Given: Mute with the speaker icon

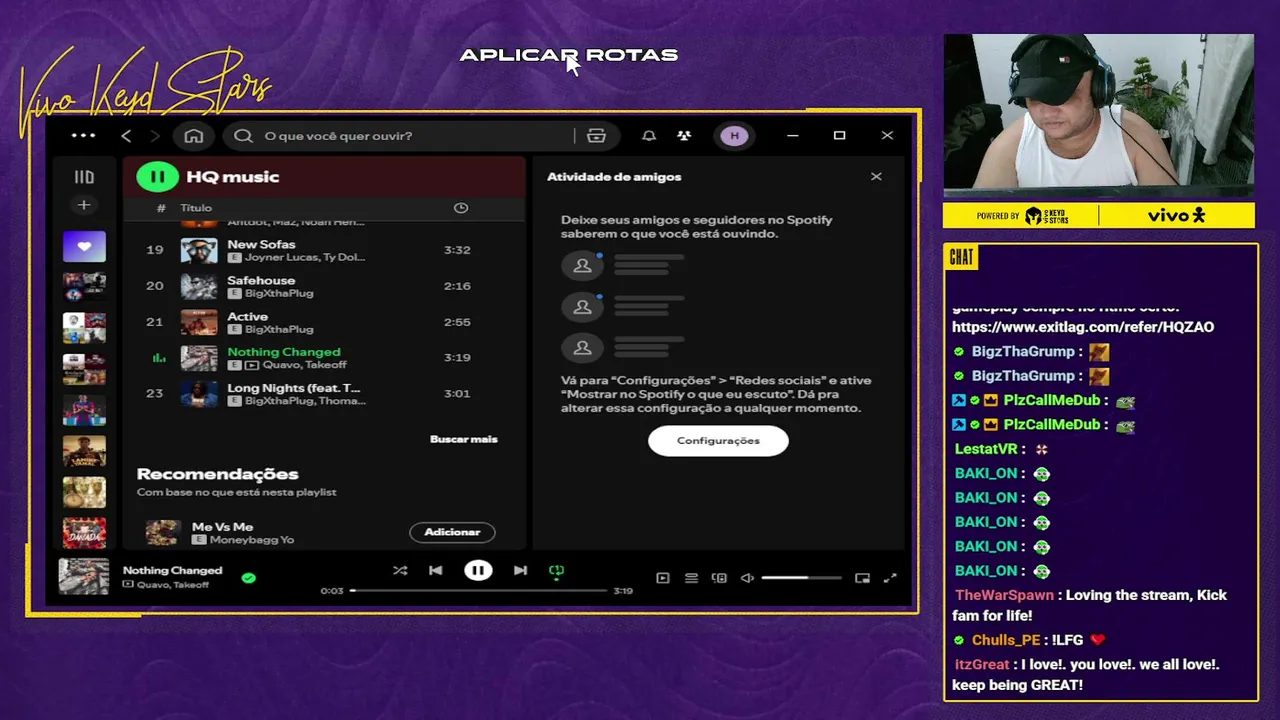Looking at the screenshot, I should point(747,578).
